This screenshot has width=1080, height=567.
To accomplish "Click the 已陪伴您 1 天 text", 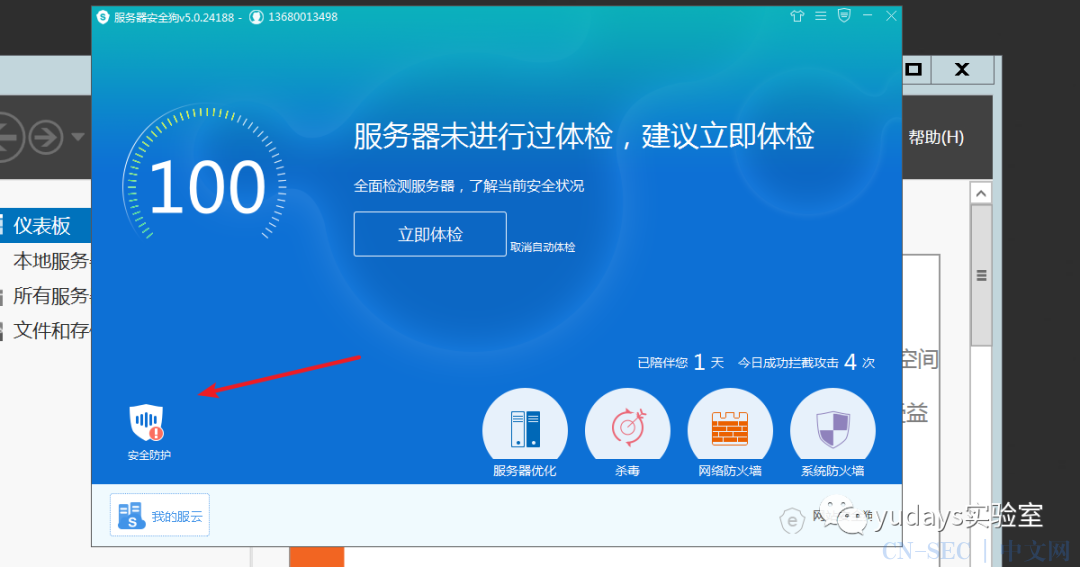I will point(681,362).
